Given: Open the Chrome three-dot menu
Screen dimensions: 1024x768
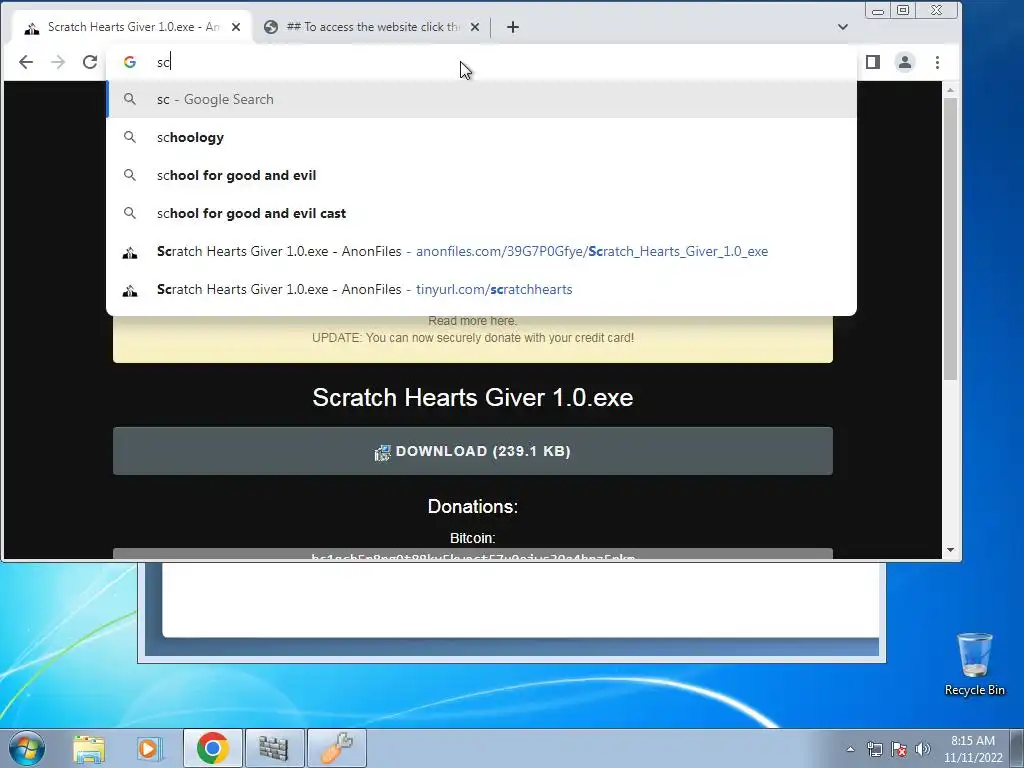Looking at the screenshot, I should (937, 62).
